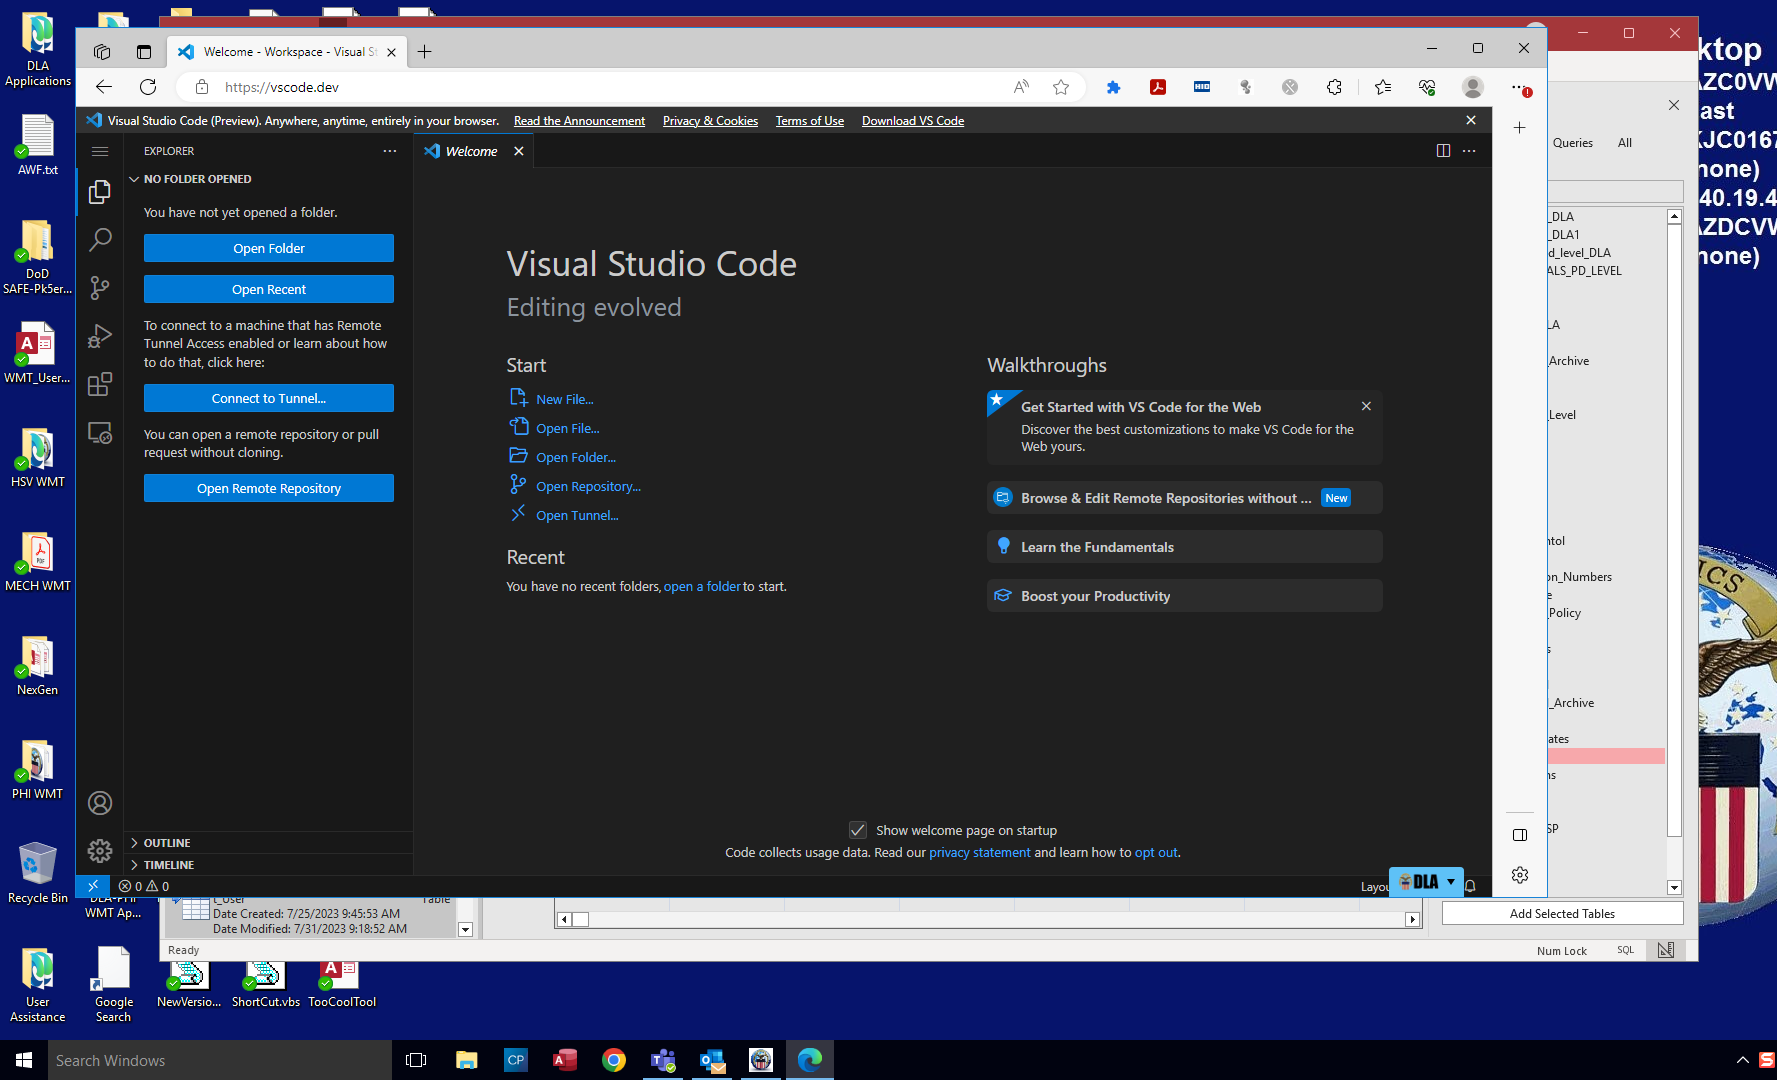Open the Manage gear in activity bar

99,851
